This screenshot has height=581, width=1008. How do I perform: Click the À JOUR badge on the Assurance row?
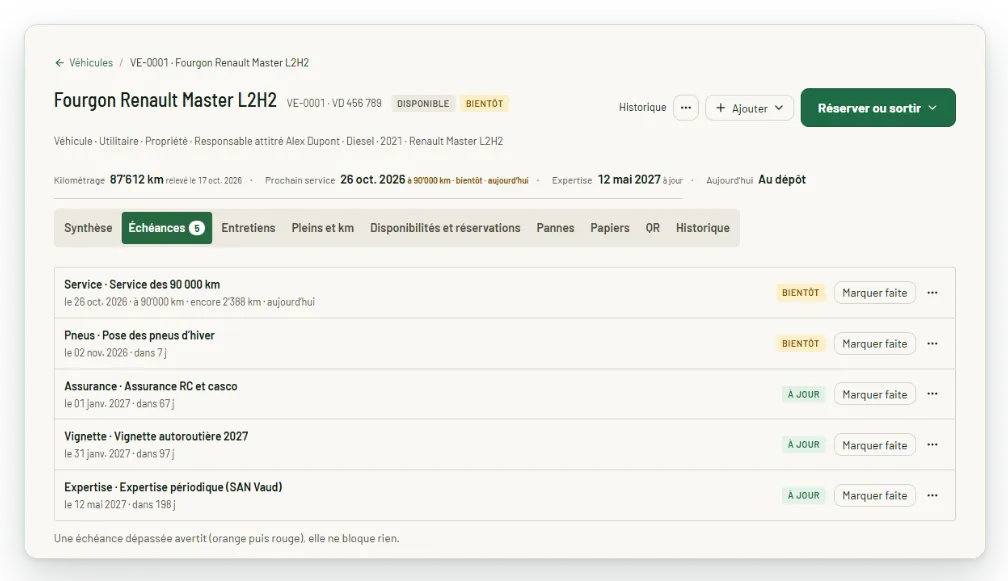[x=804, y=395]
